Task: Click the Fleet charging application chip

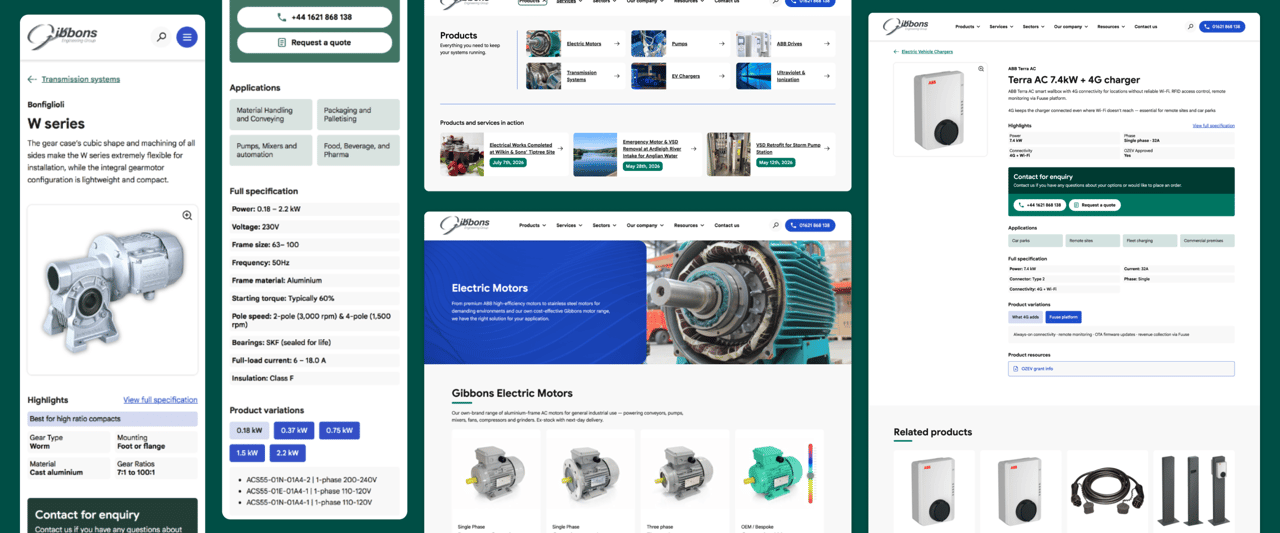Action: pyautogui.click(x=1150, y=241)
